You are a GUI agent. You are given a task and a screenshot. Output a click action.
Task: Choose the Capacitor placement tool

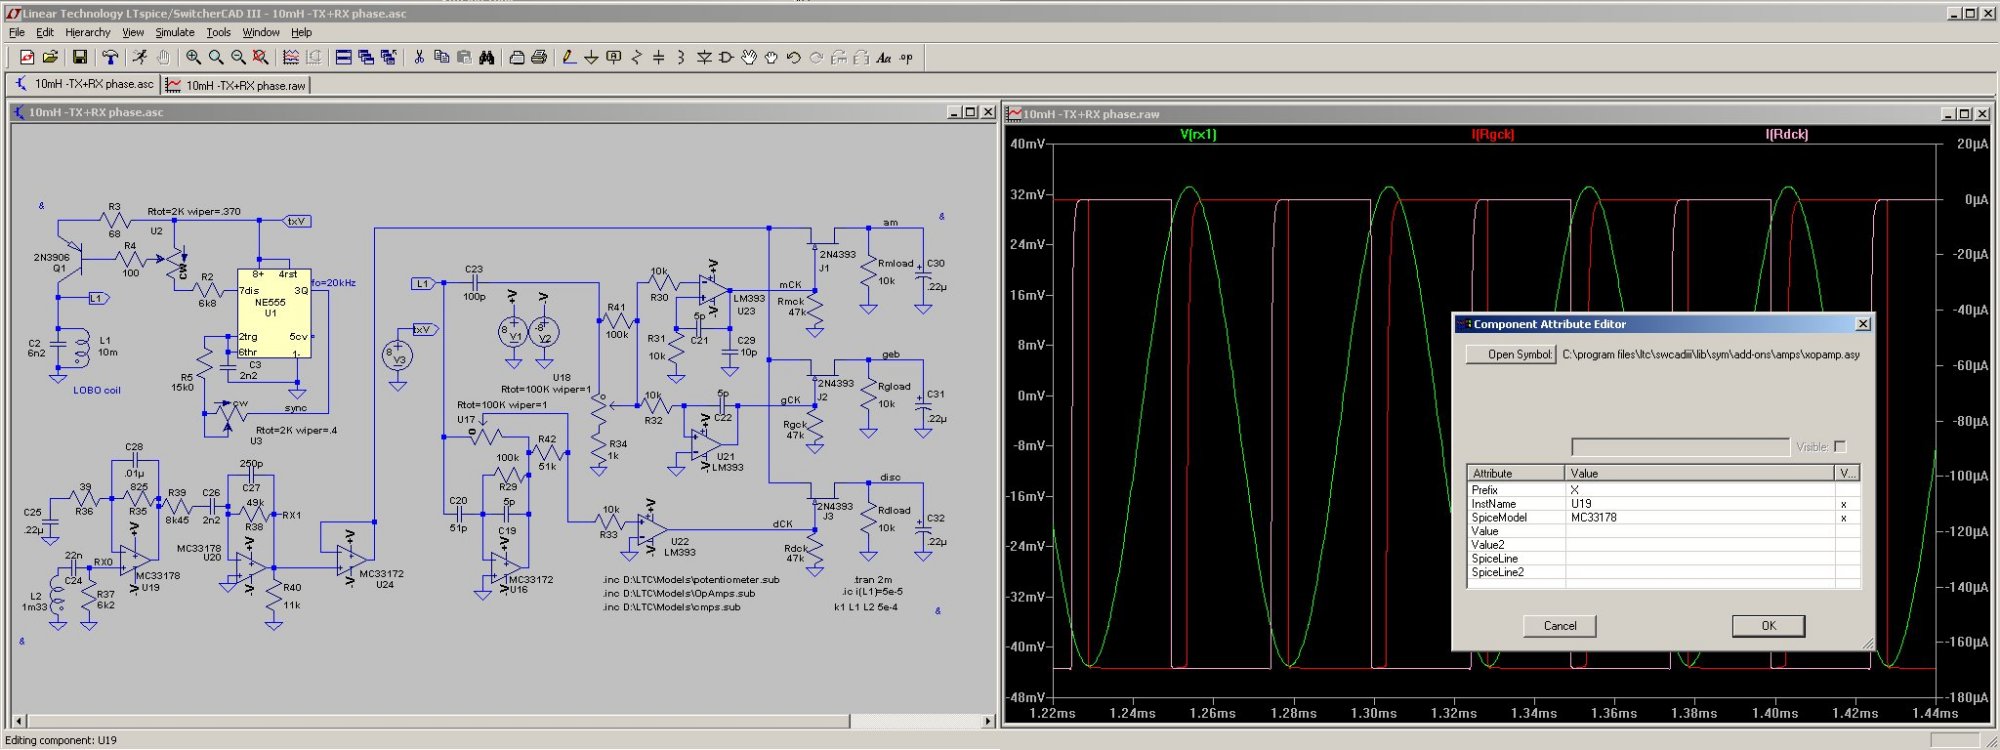pyautogui.click(x=658, y=58)
